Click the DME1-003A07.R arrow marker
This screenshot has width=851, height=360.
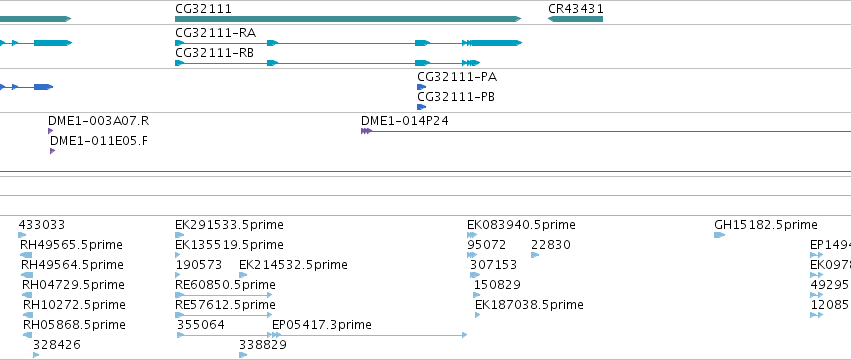(50, 131)
